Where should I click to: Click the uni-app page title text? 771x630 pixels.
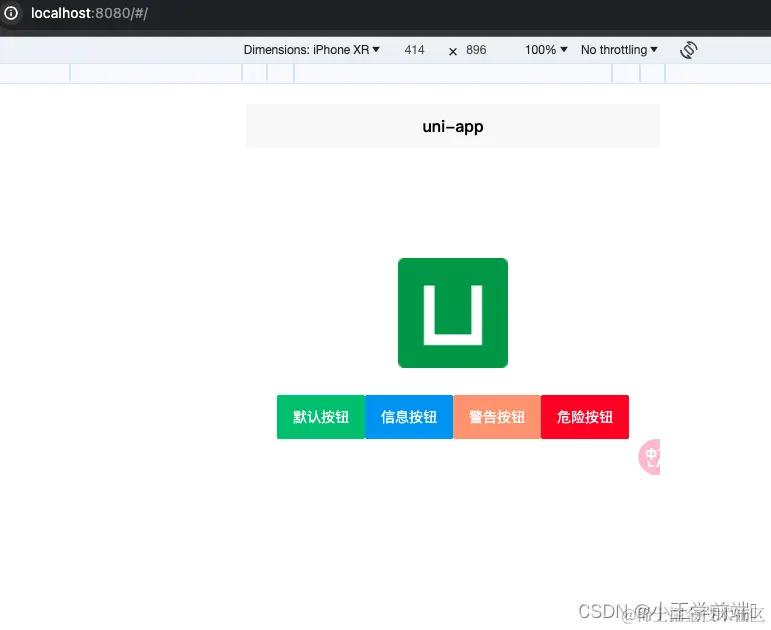(453, 126)
